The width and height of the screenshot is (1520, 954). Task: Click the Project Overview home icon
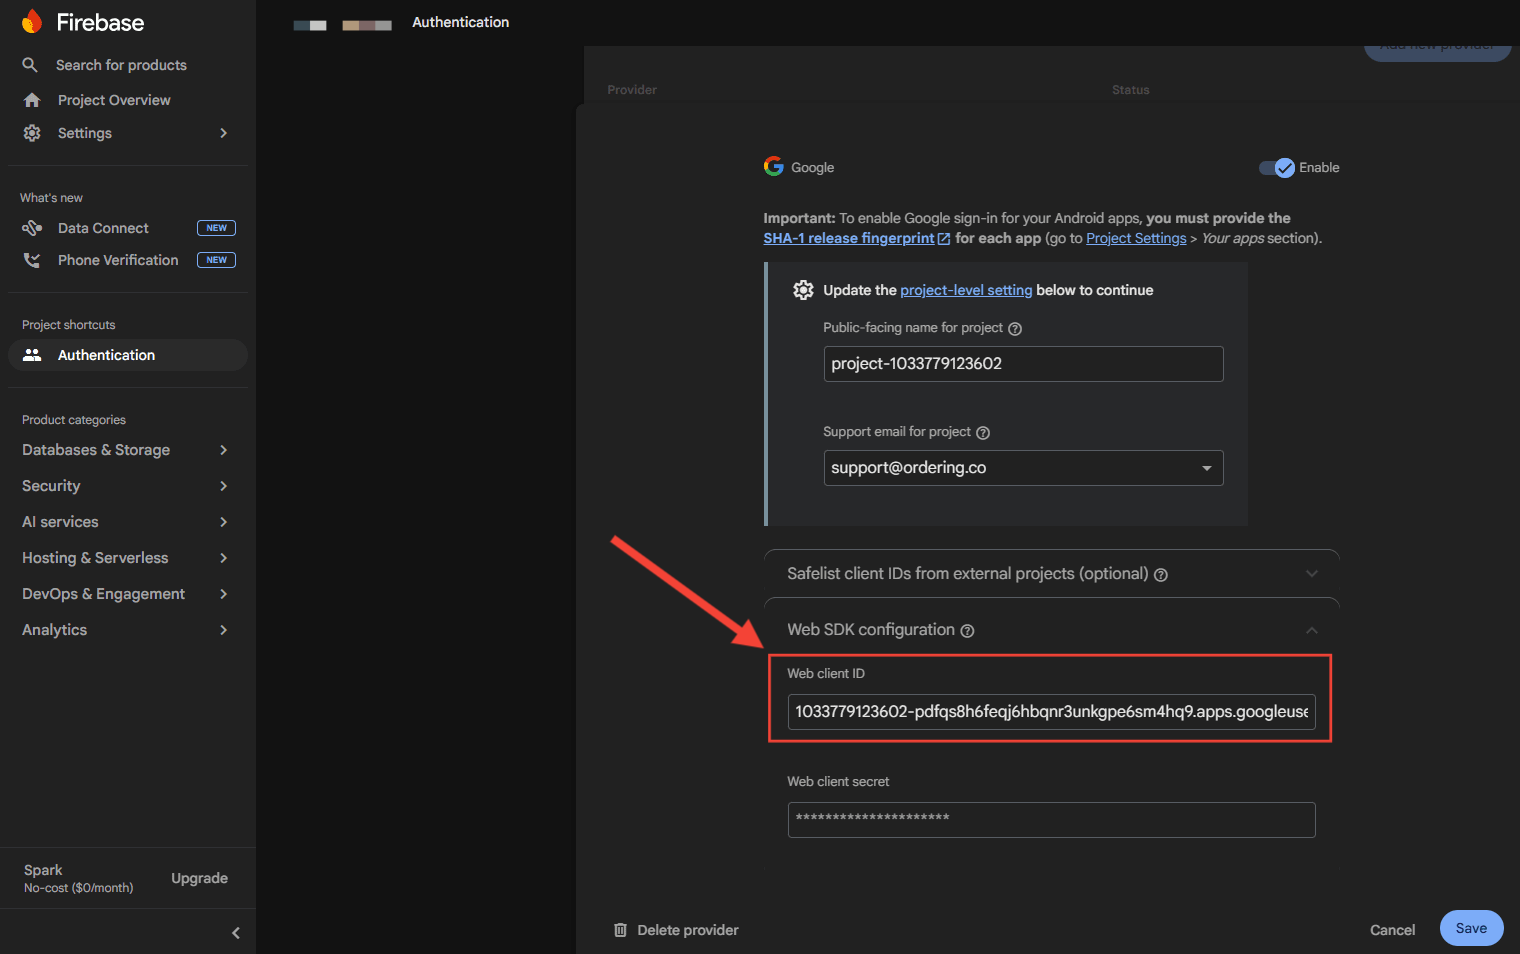(32, 100)
